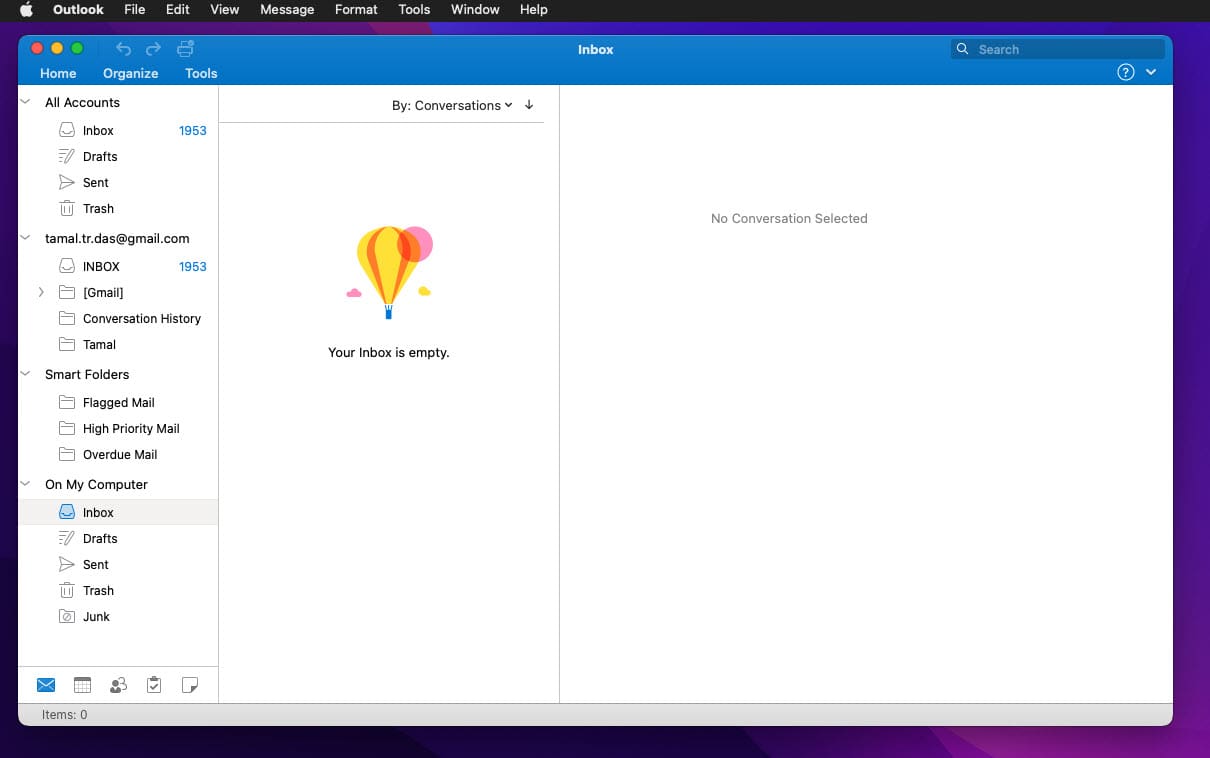Click the Redo arrow

click(152, 47)
